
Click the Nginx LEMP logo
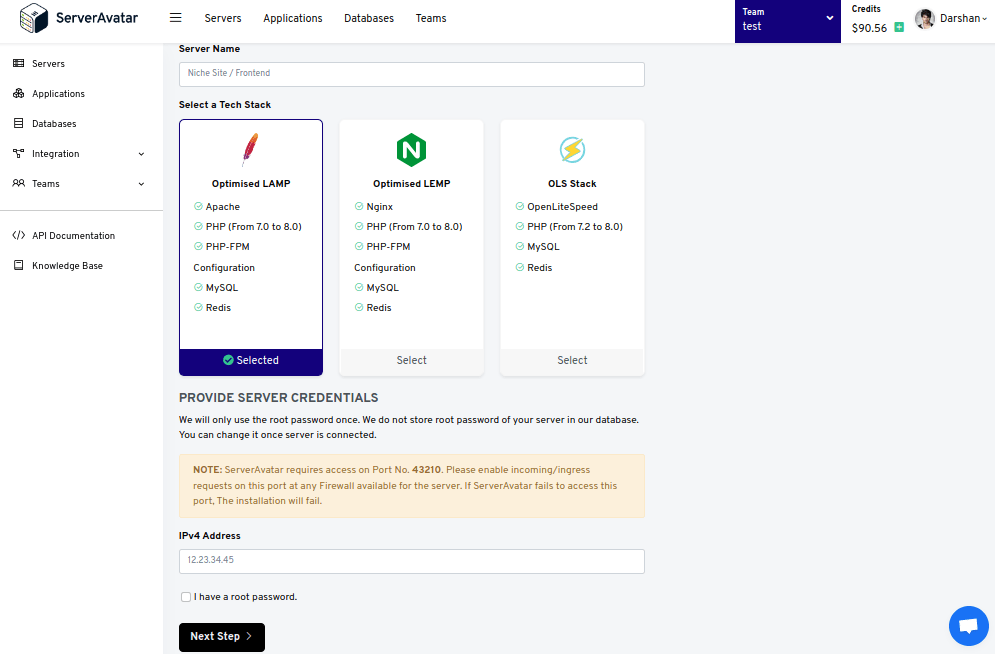point(411,150)
